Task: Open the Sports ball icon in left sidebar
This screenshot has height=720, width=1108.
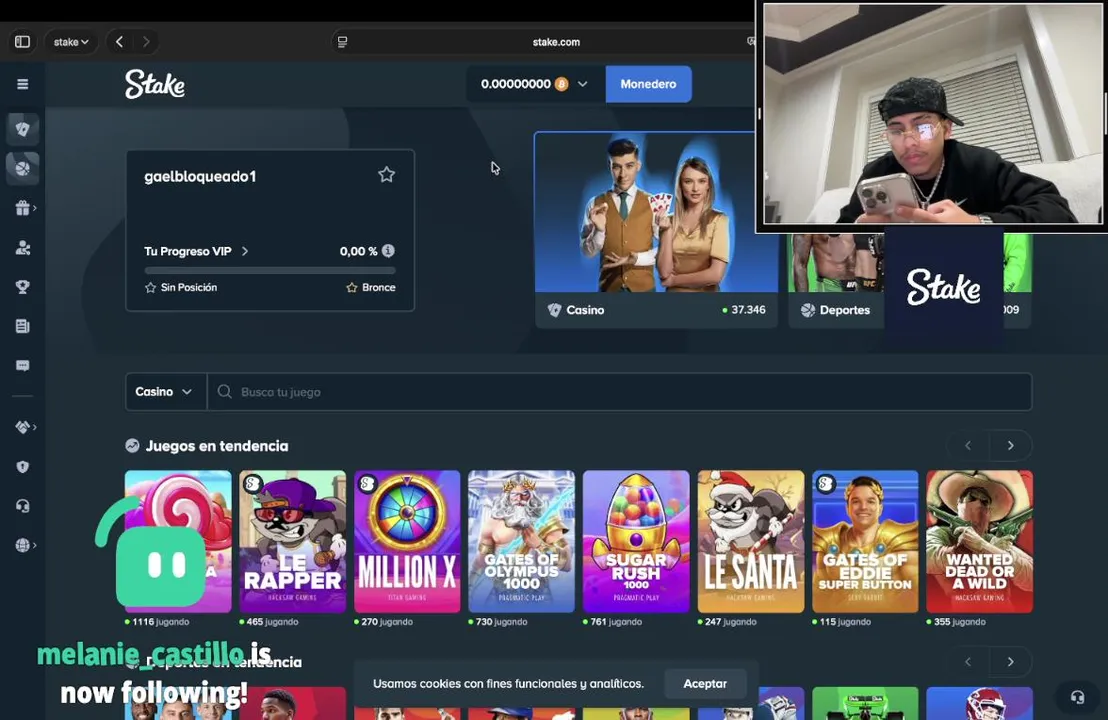Action: pos(23,168)
